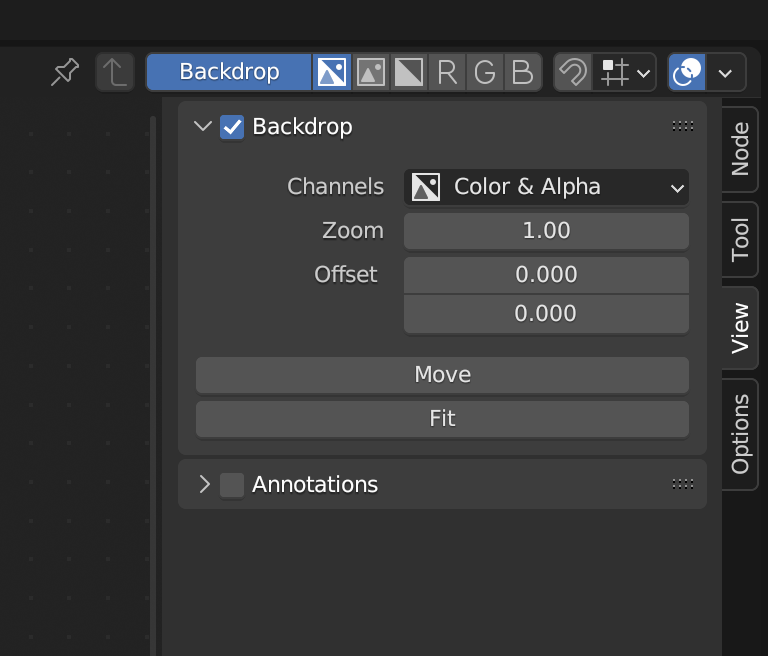The width and height of the screenshot is (768, 656).
Task: Click the Offset label
Action: click(x=346, y=274)
